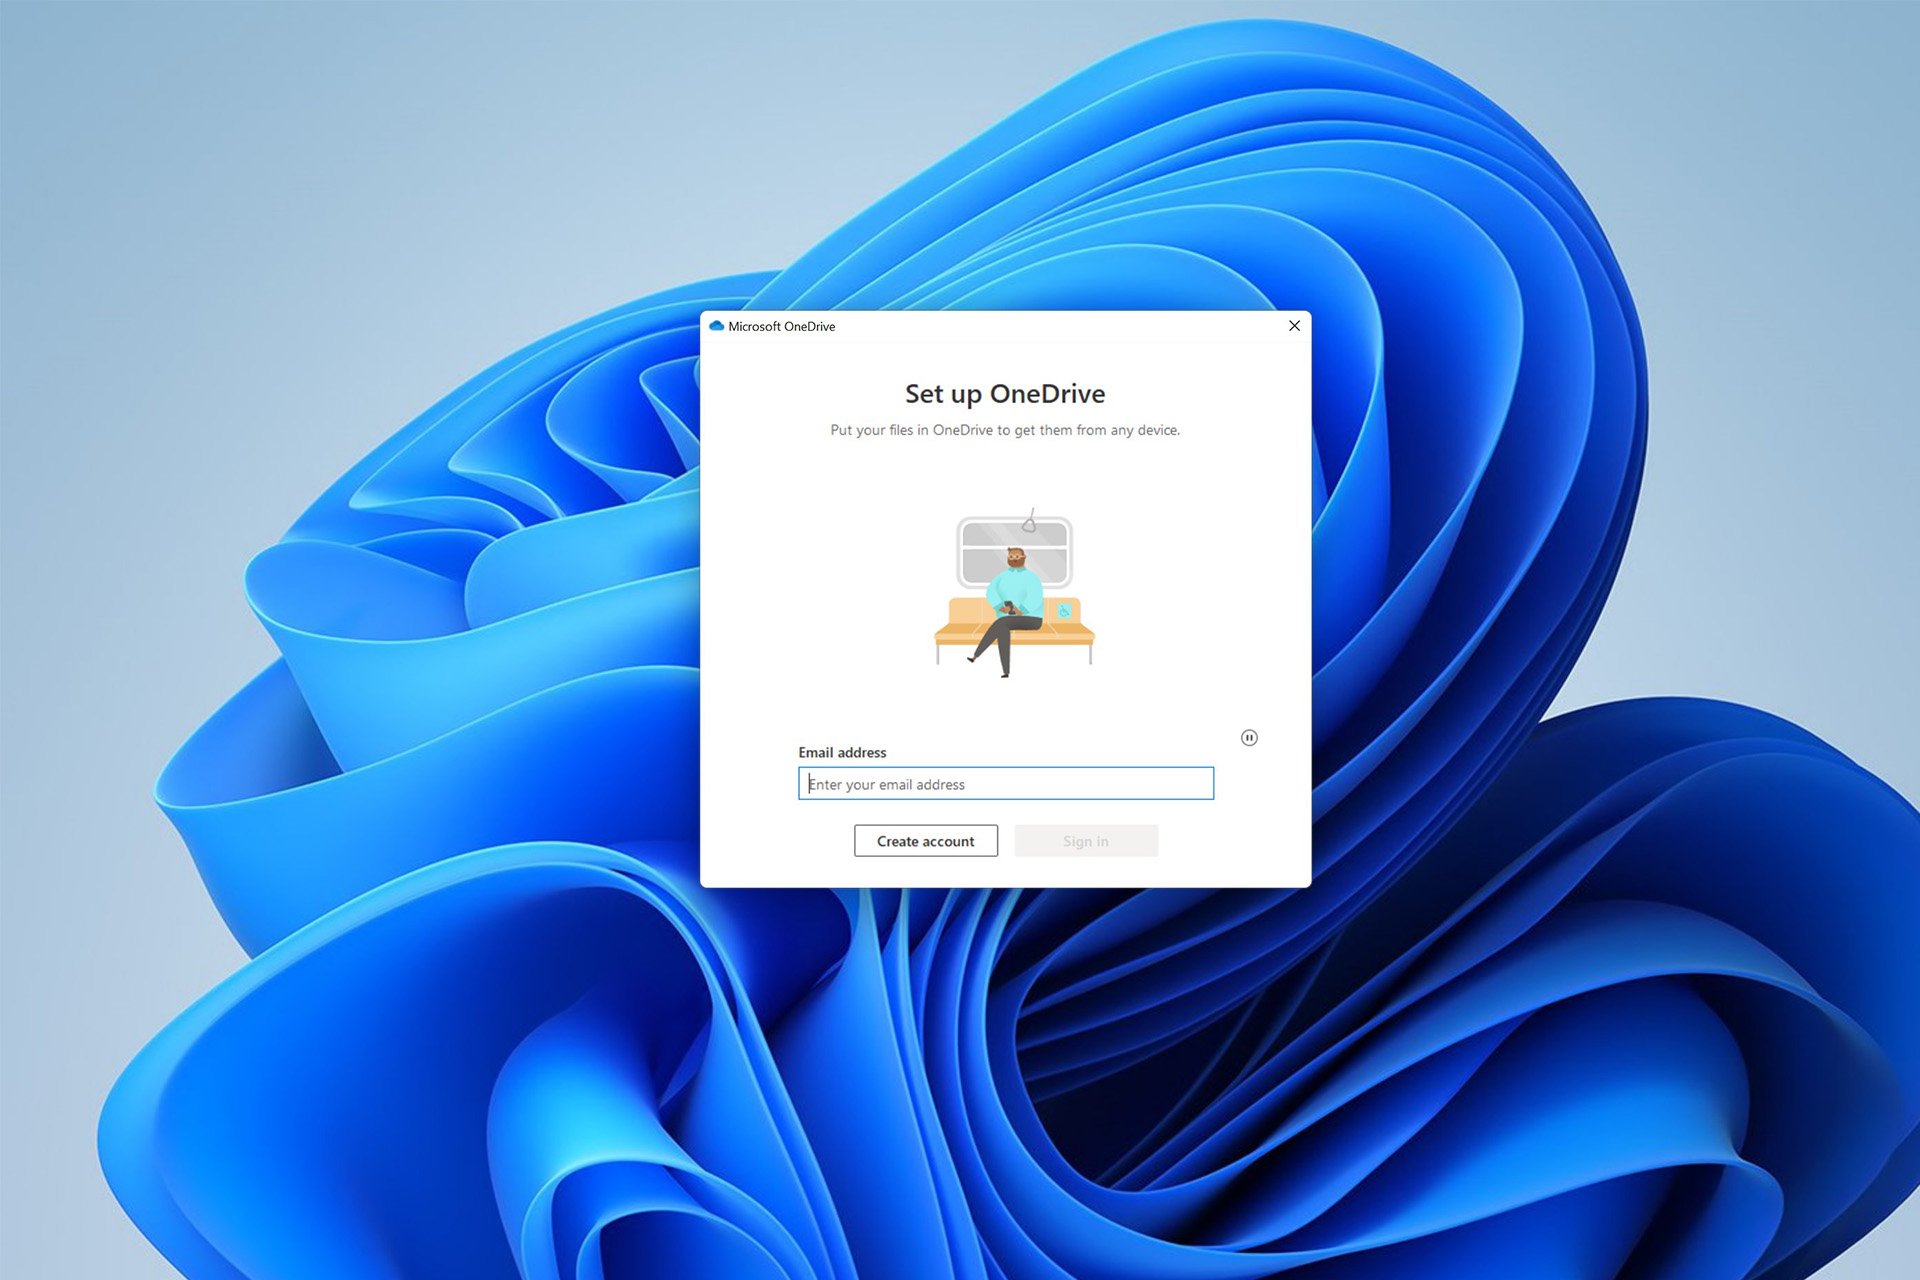Click the 'Put your files in OneDrive' text
The width and height of the screenshot is (1920, 1280).
click(x=1005, y=430)
